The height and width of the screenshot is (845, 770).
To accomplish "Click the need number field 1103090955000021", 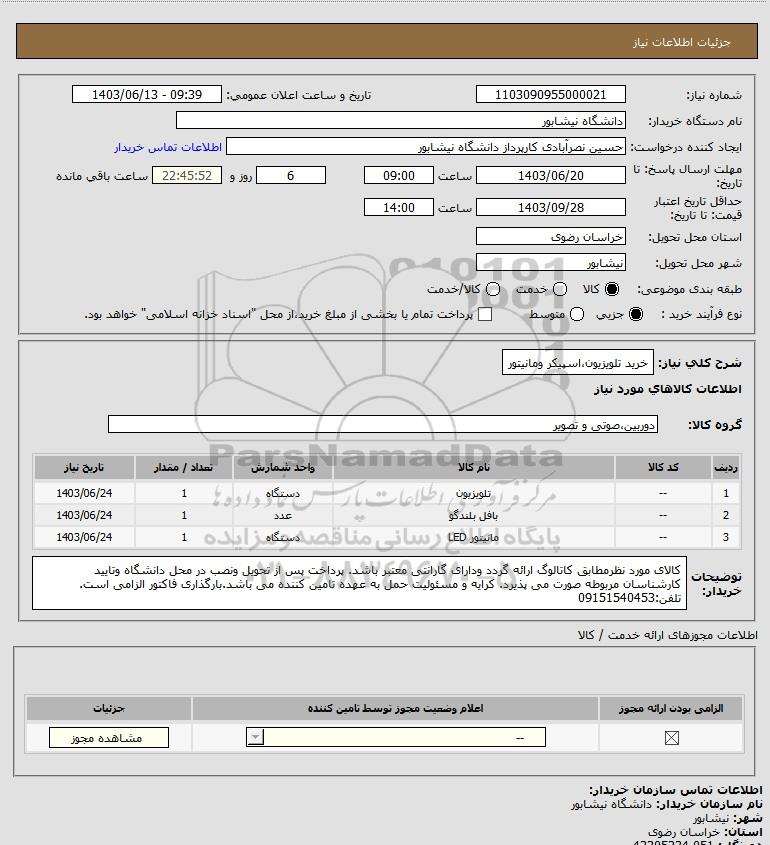I will [551, 95].
